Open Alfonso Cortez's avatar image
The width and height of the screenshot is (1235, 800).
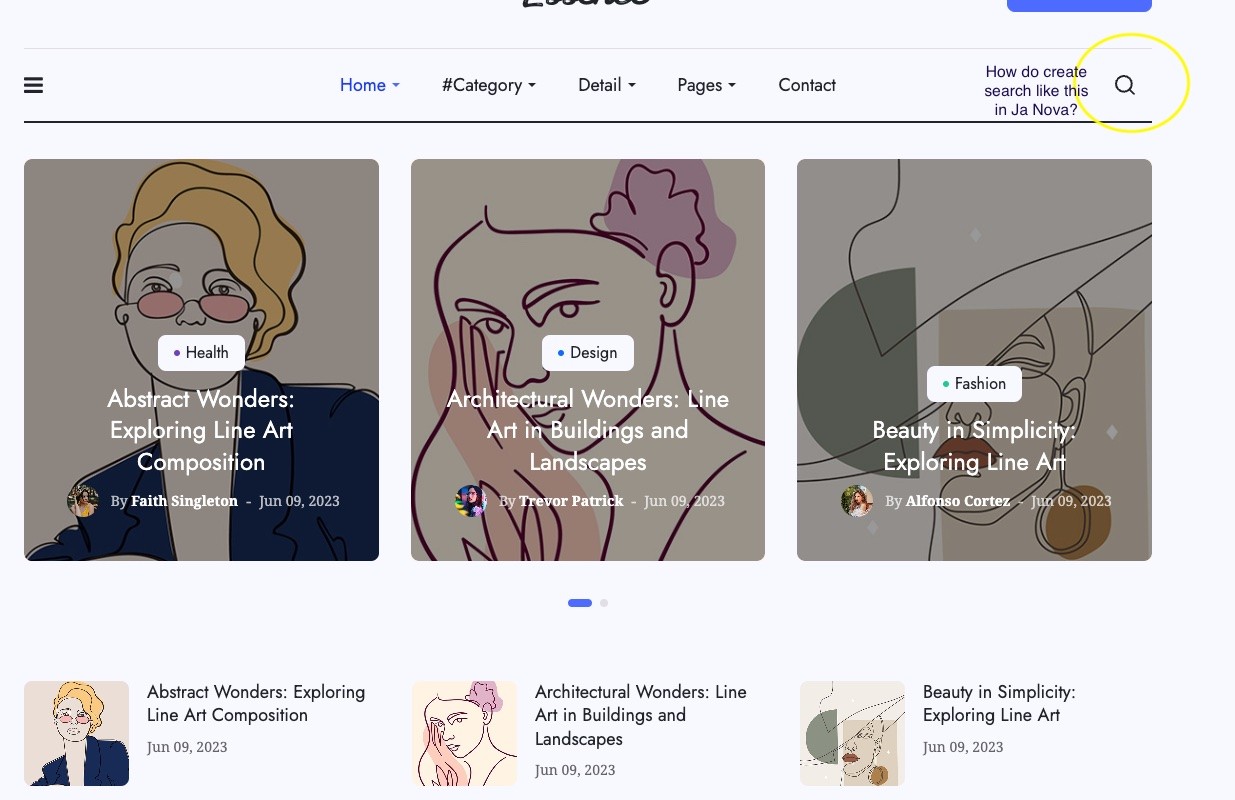click(x=857, y=501)
